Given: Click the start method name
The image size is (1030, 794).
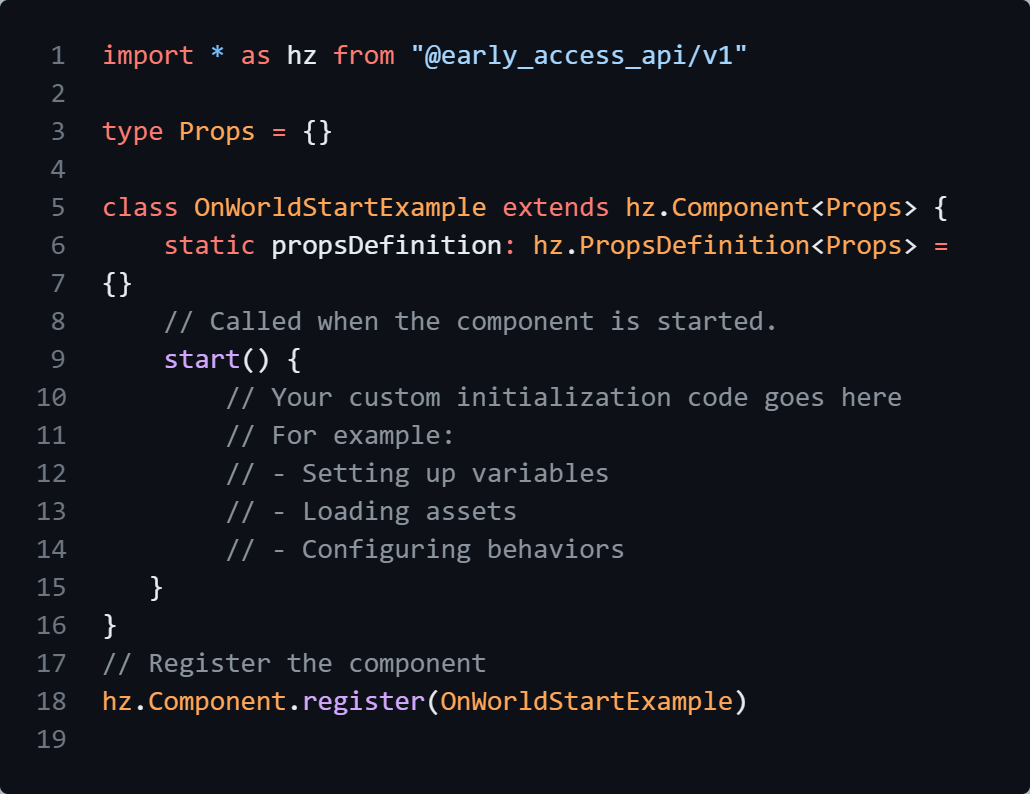Looking at the screenshot, I should coord(202,359).
